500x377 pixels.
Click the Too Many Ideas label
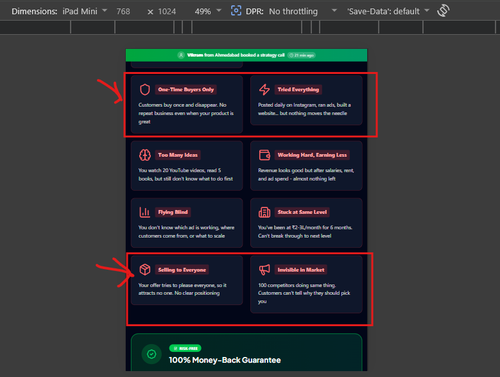[x=178, y=155]
